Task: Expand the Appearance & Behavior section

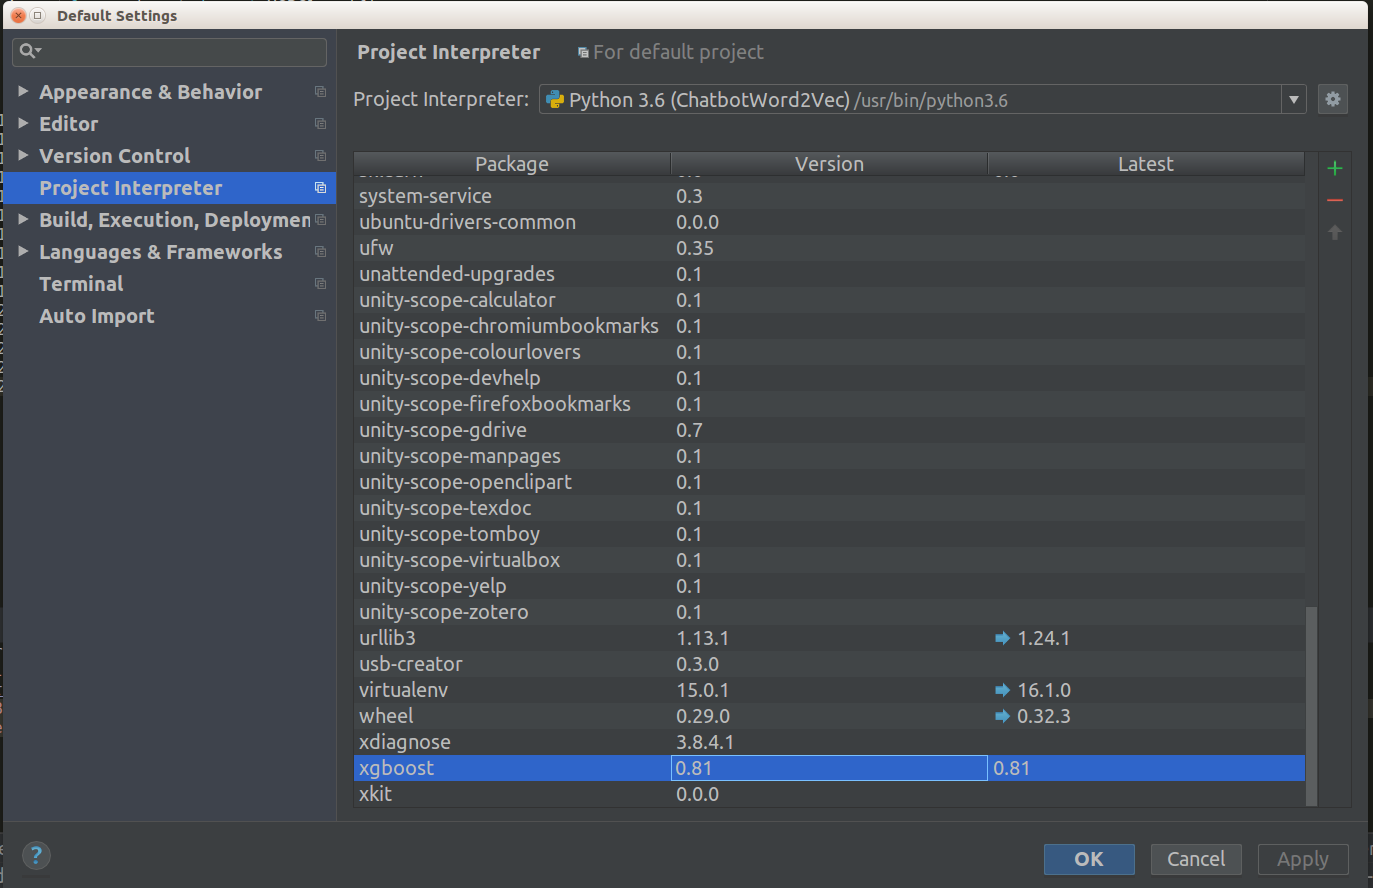Action: 23,91
